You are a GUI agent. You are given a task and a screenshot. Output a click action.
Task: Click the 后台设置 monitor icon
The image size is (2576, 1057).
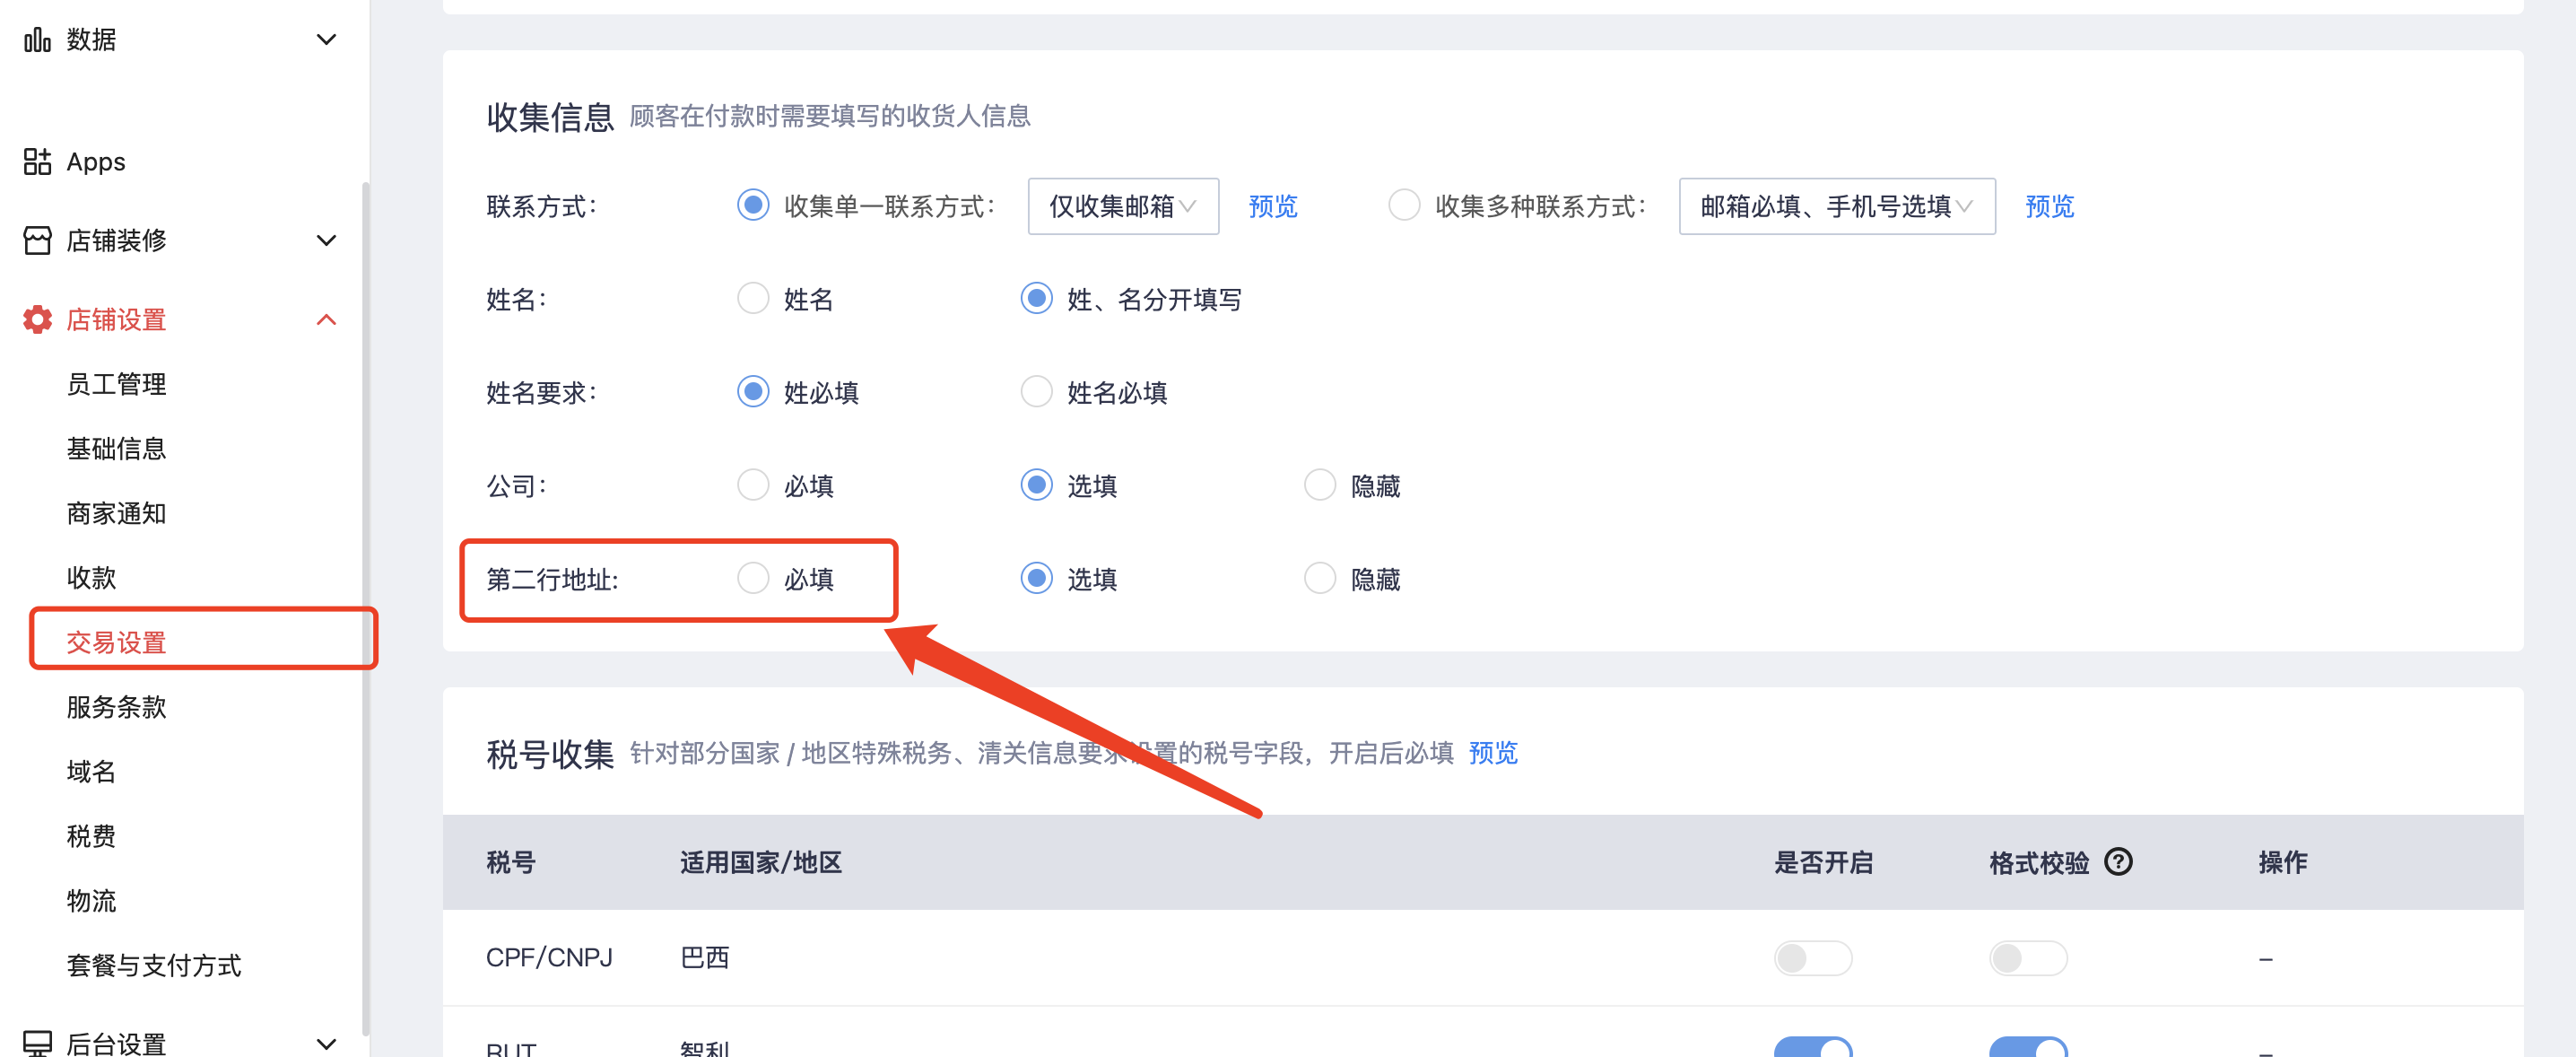point(37,1043)
